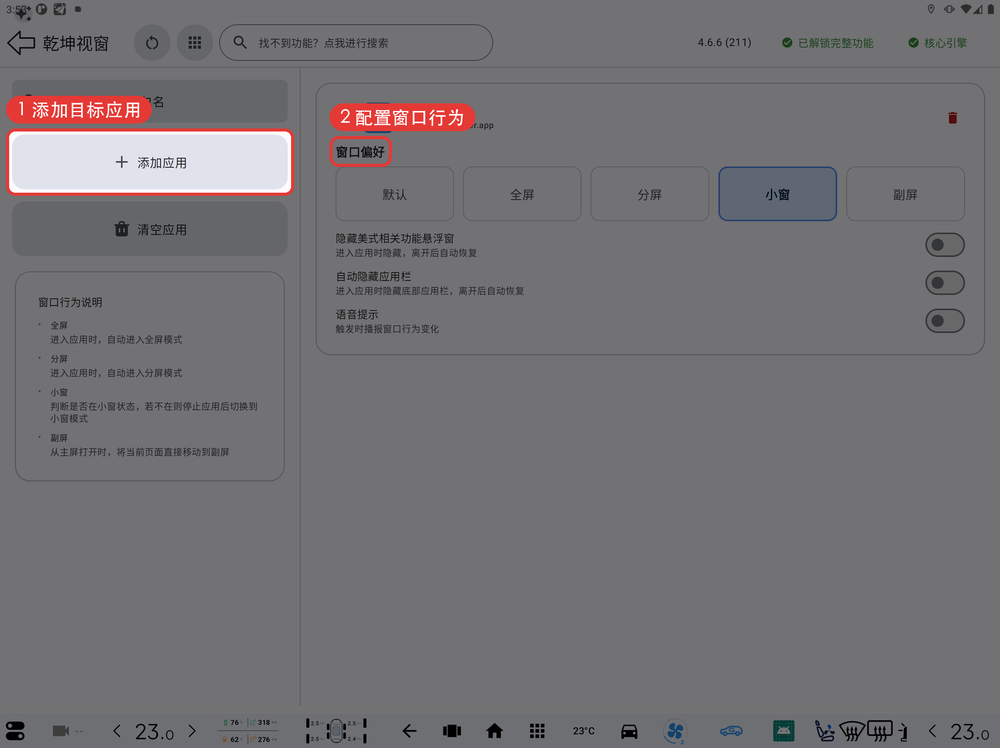Open the blue fan climate icon
The height and width of the screenshot is (748, 1000).
(675, 731)
